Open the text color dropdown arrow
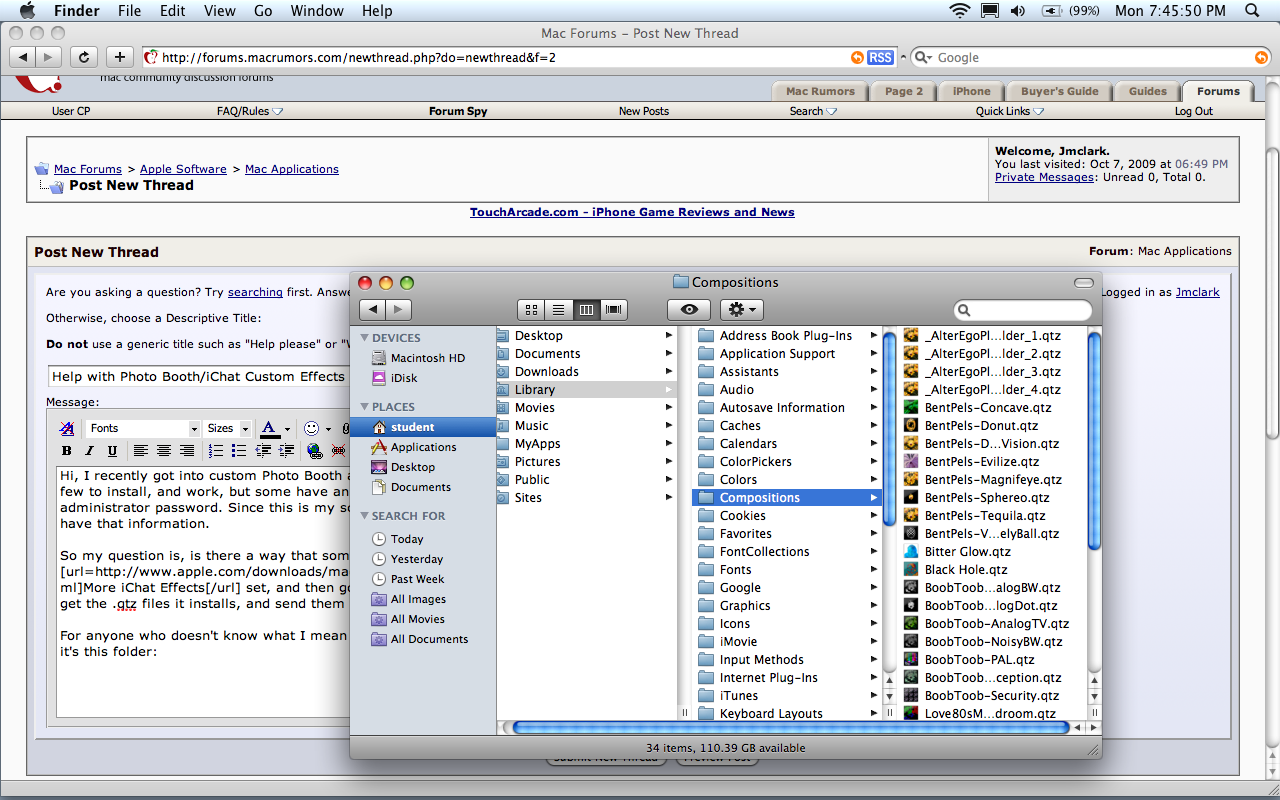1280x800 pixels. pyautogui.click(x=288, y=429)
